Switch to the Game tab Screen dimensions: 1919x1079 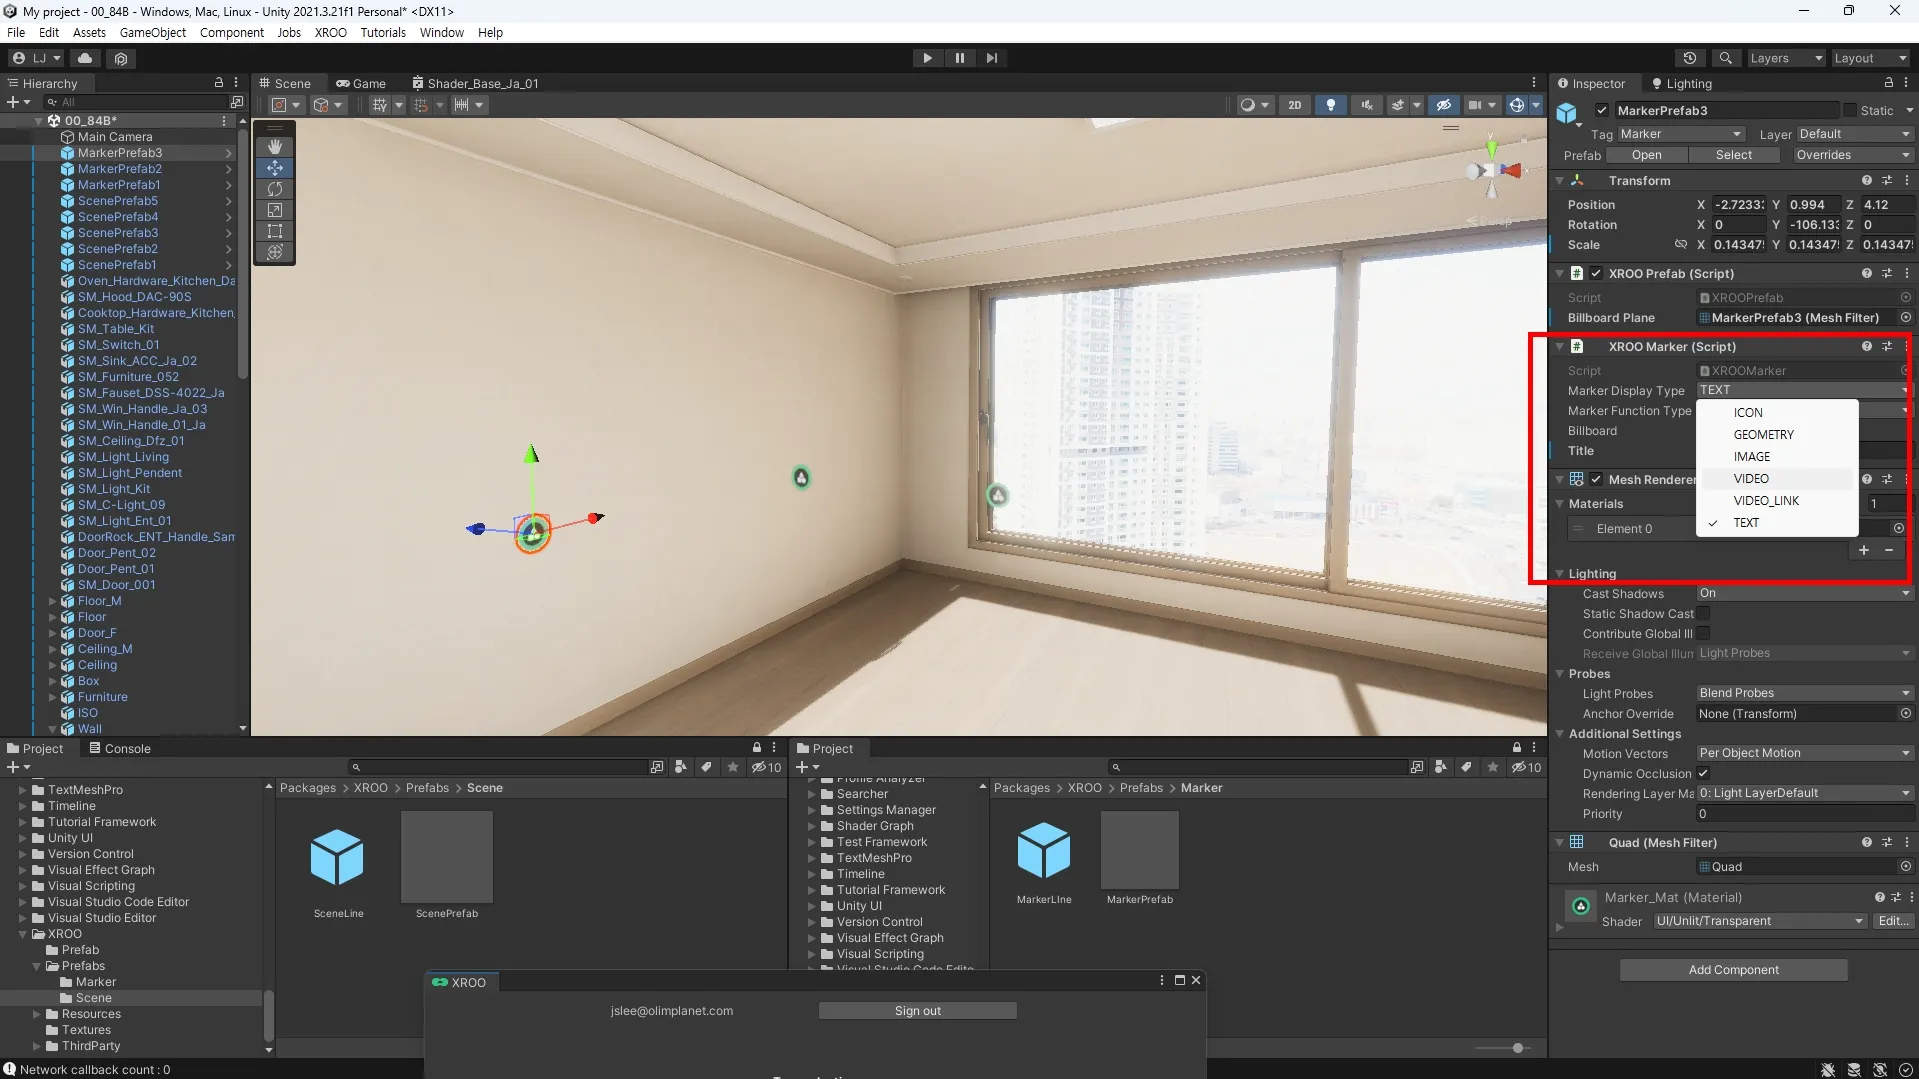coord(361,83)
